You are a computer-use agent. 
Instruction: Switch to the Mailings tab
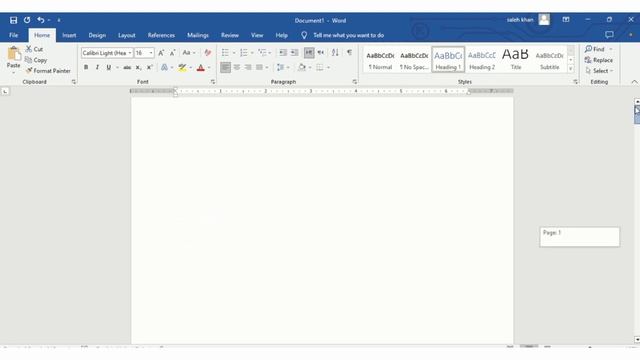point(198,35)
